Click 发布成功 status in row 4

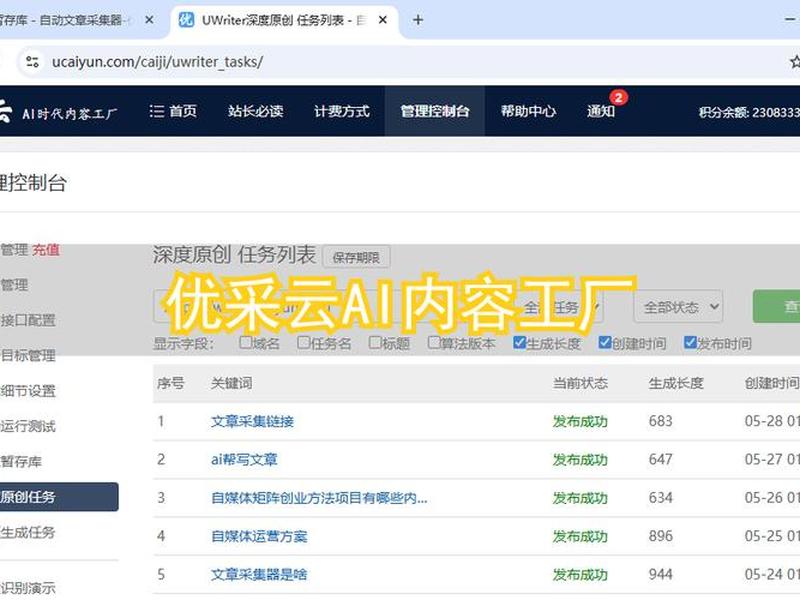click(x=580, y=537)
